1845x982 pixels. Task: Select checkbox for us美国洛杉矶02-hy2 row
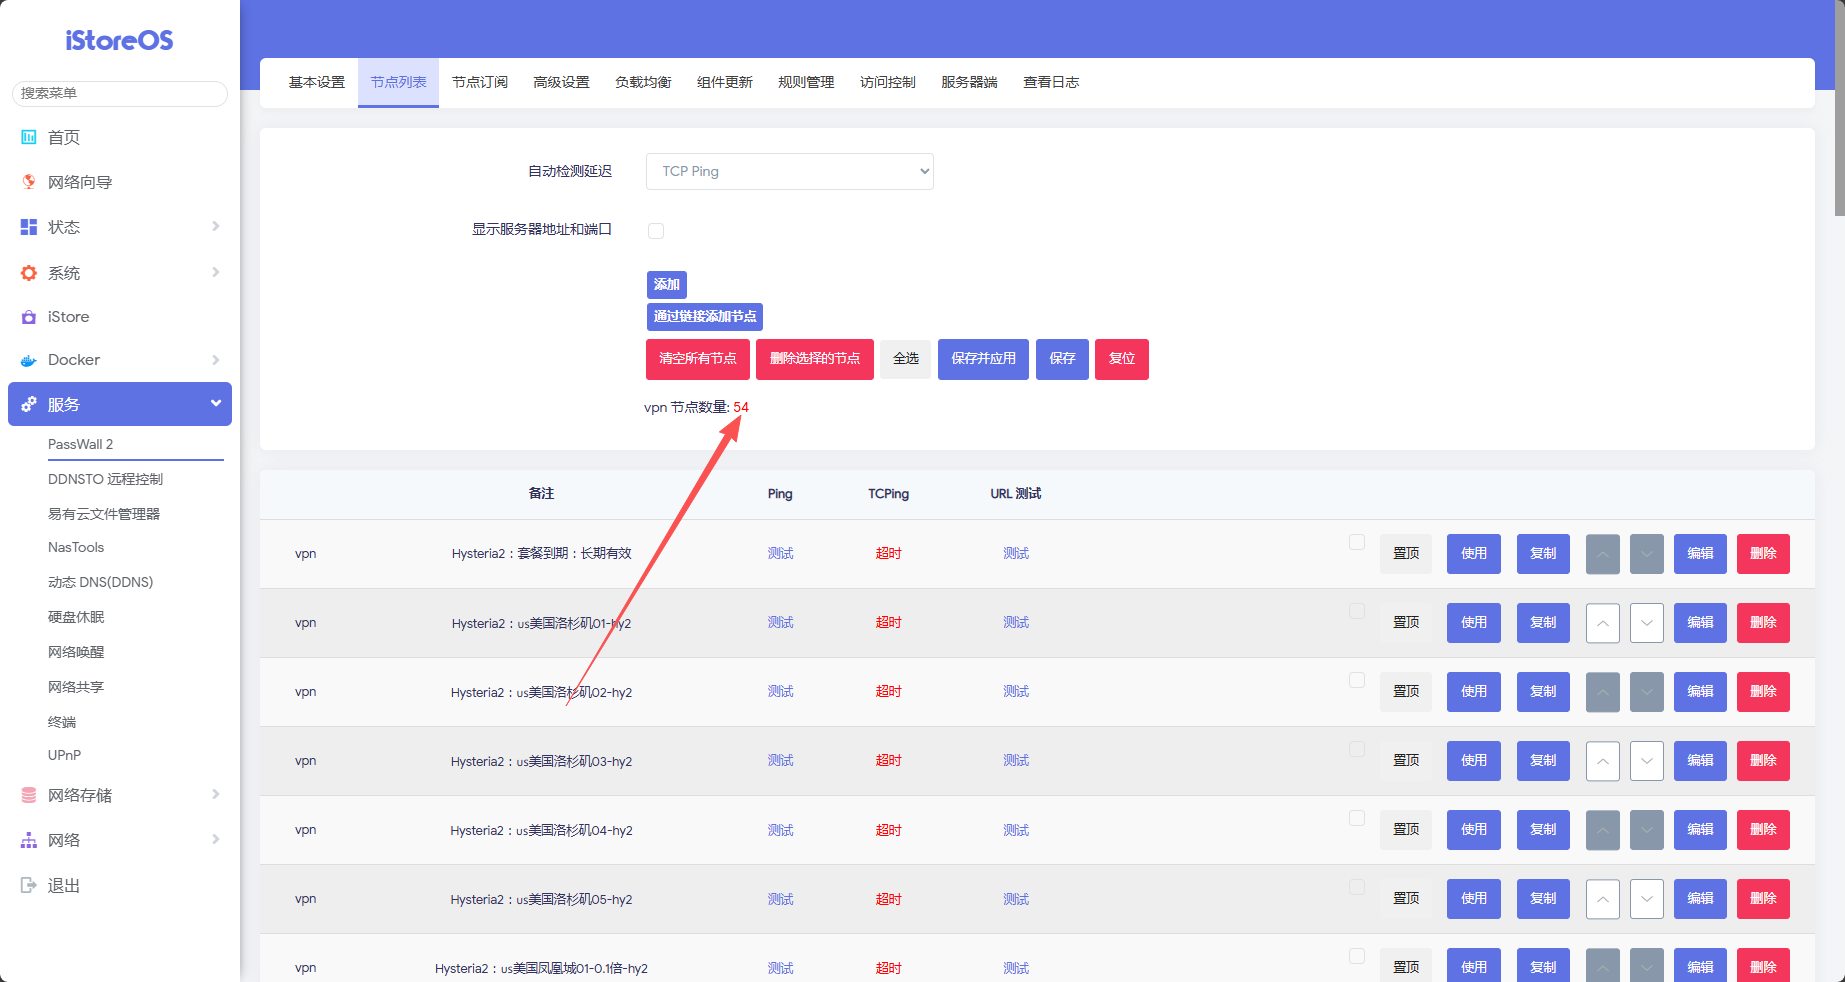click(1357, 680)
